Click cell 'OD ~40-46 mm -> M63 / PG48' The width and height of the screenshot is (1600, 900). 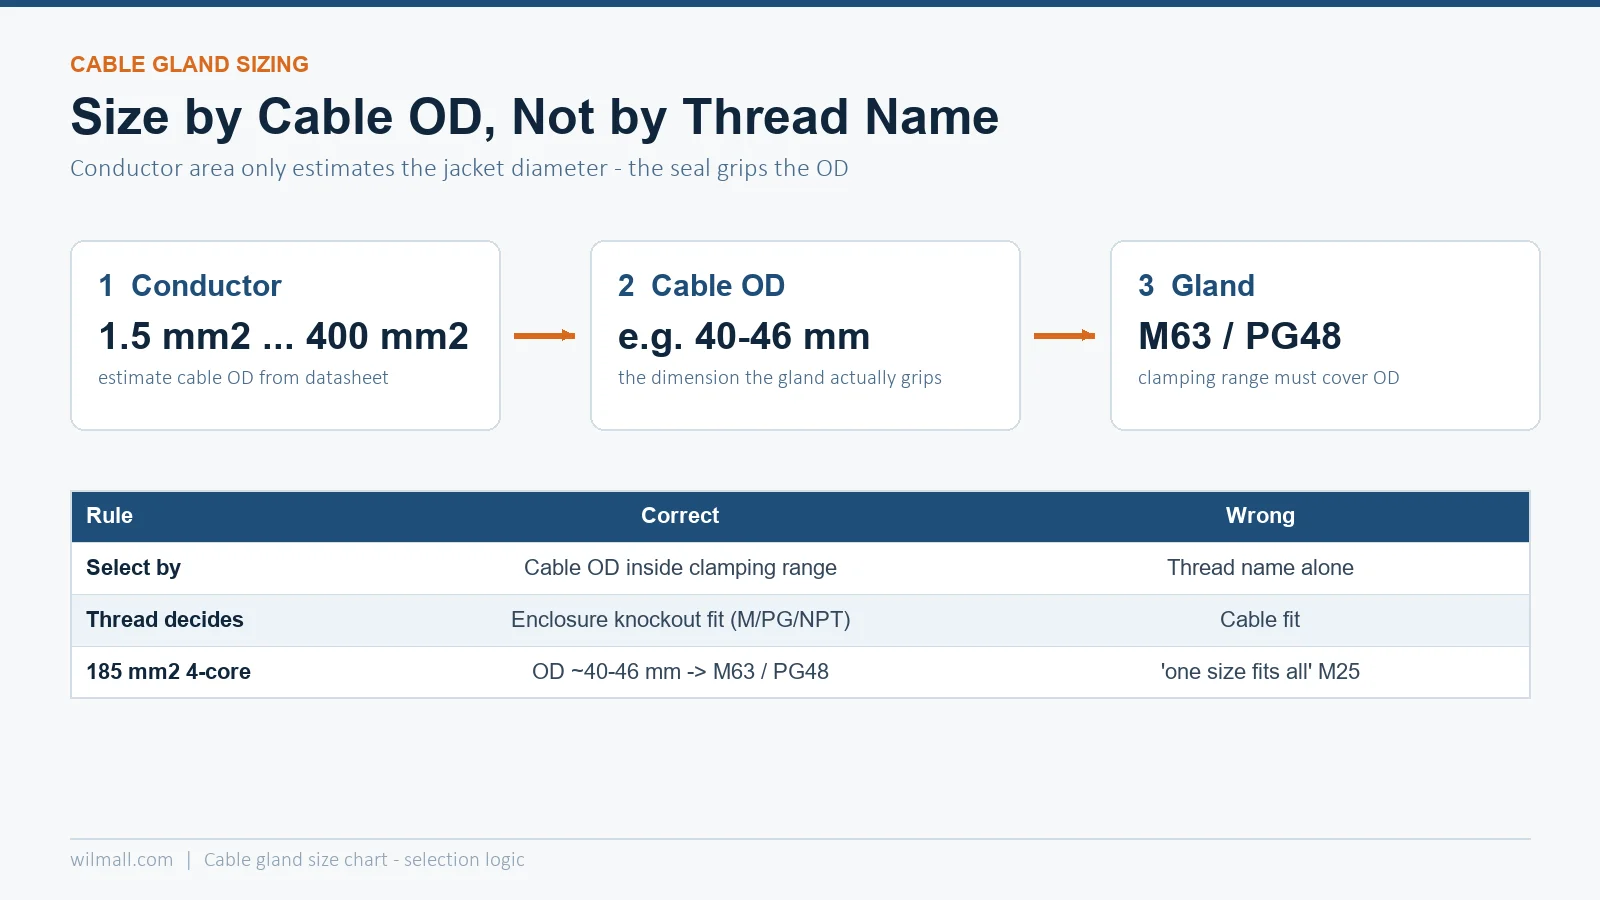tap(680, 672)
